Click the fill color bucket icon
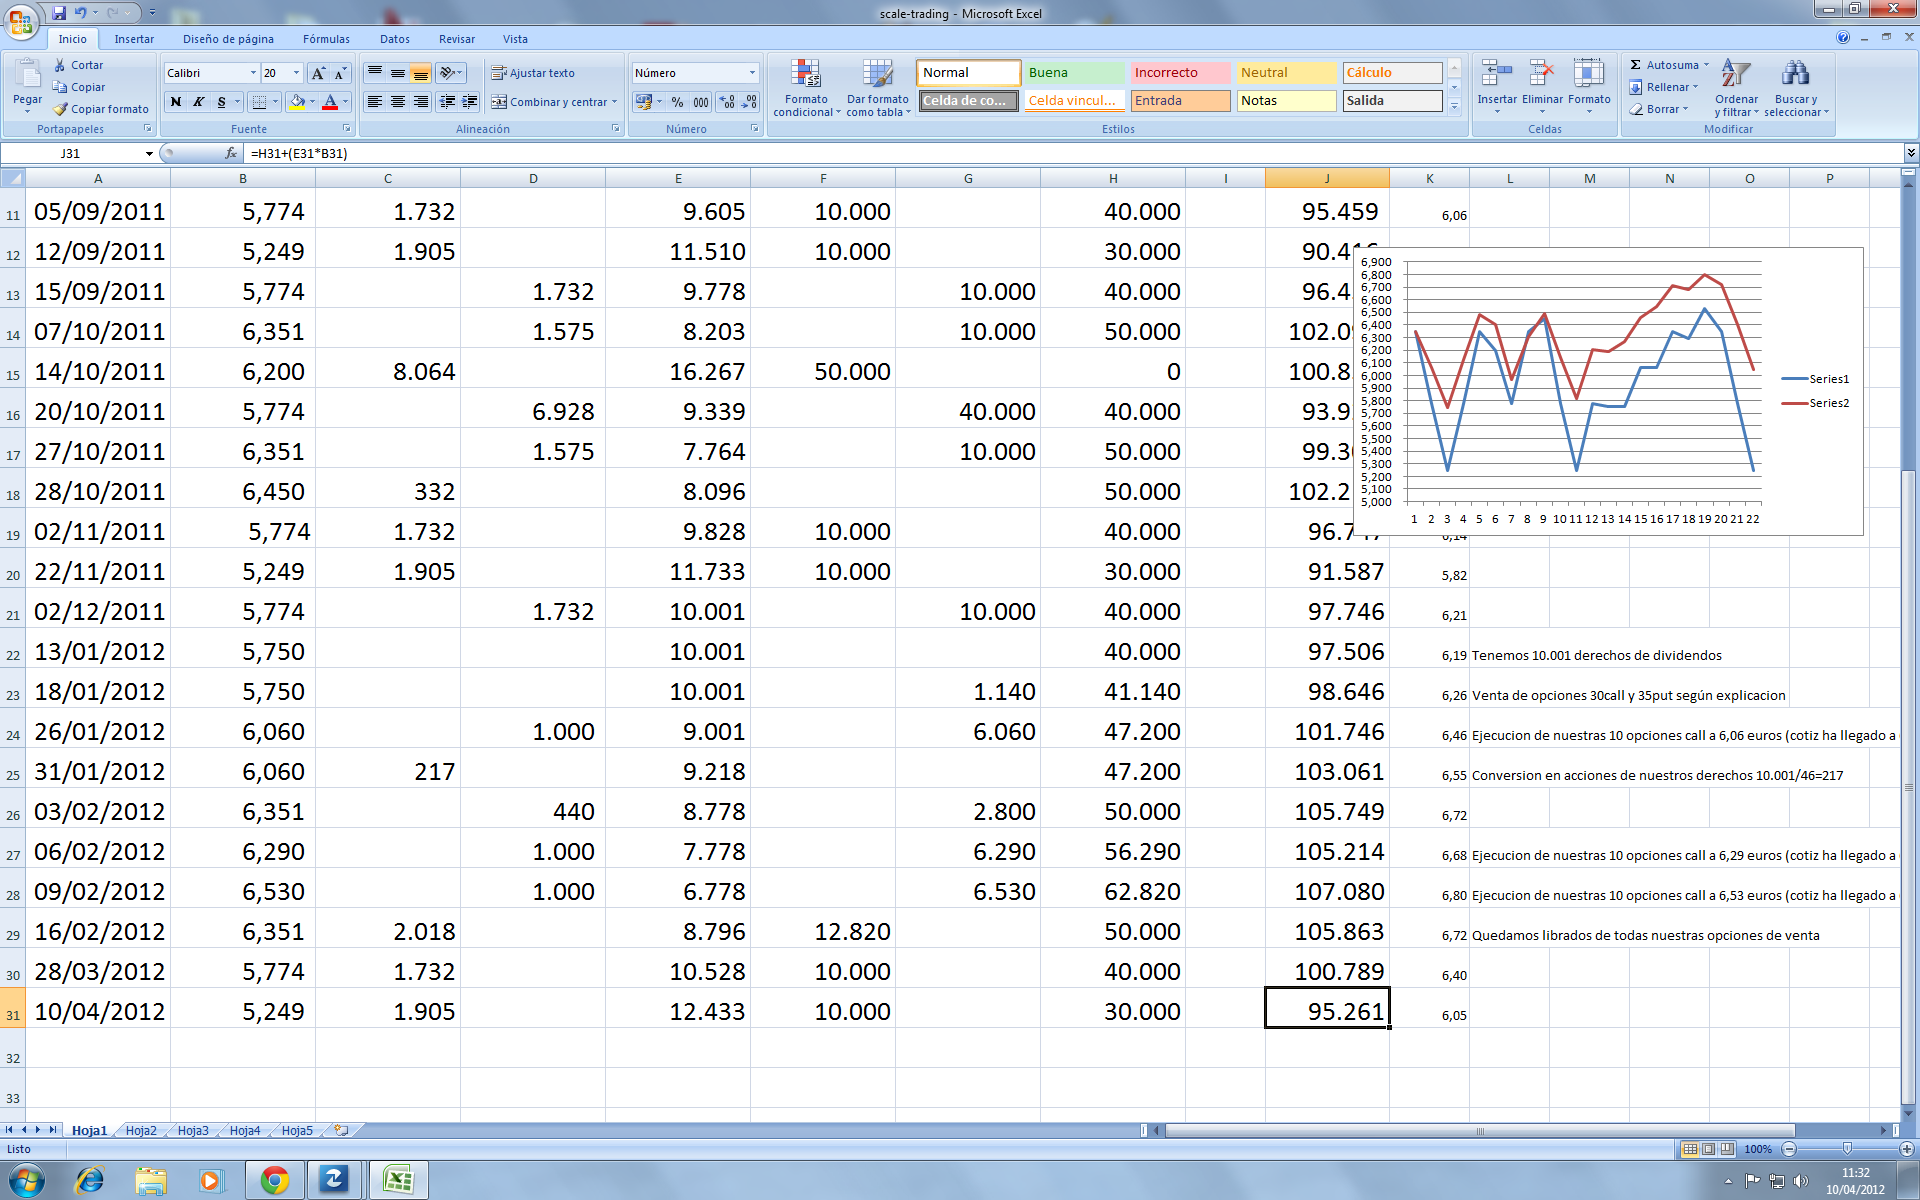Viewport: 1920px width, 1200px height. (297, 102)
